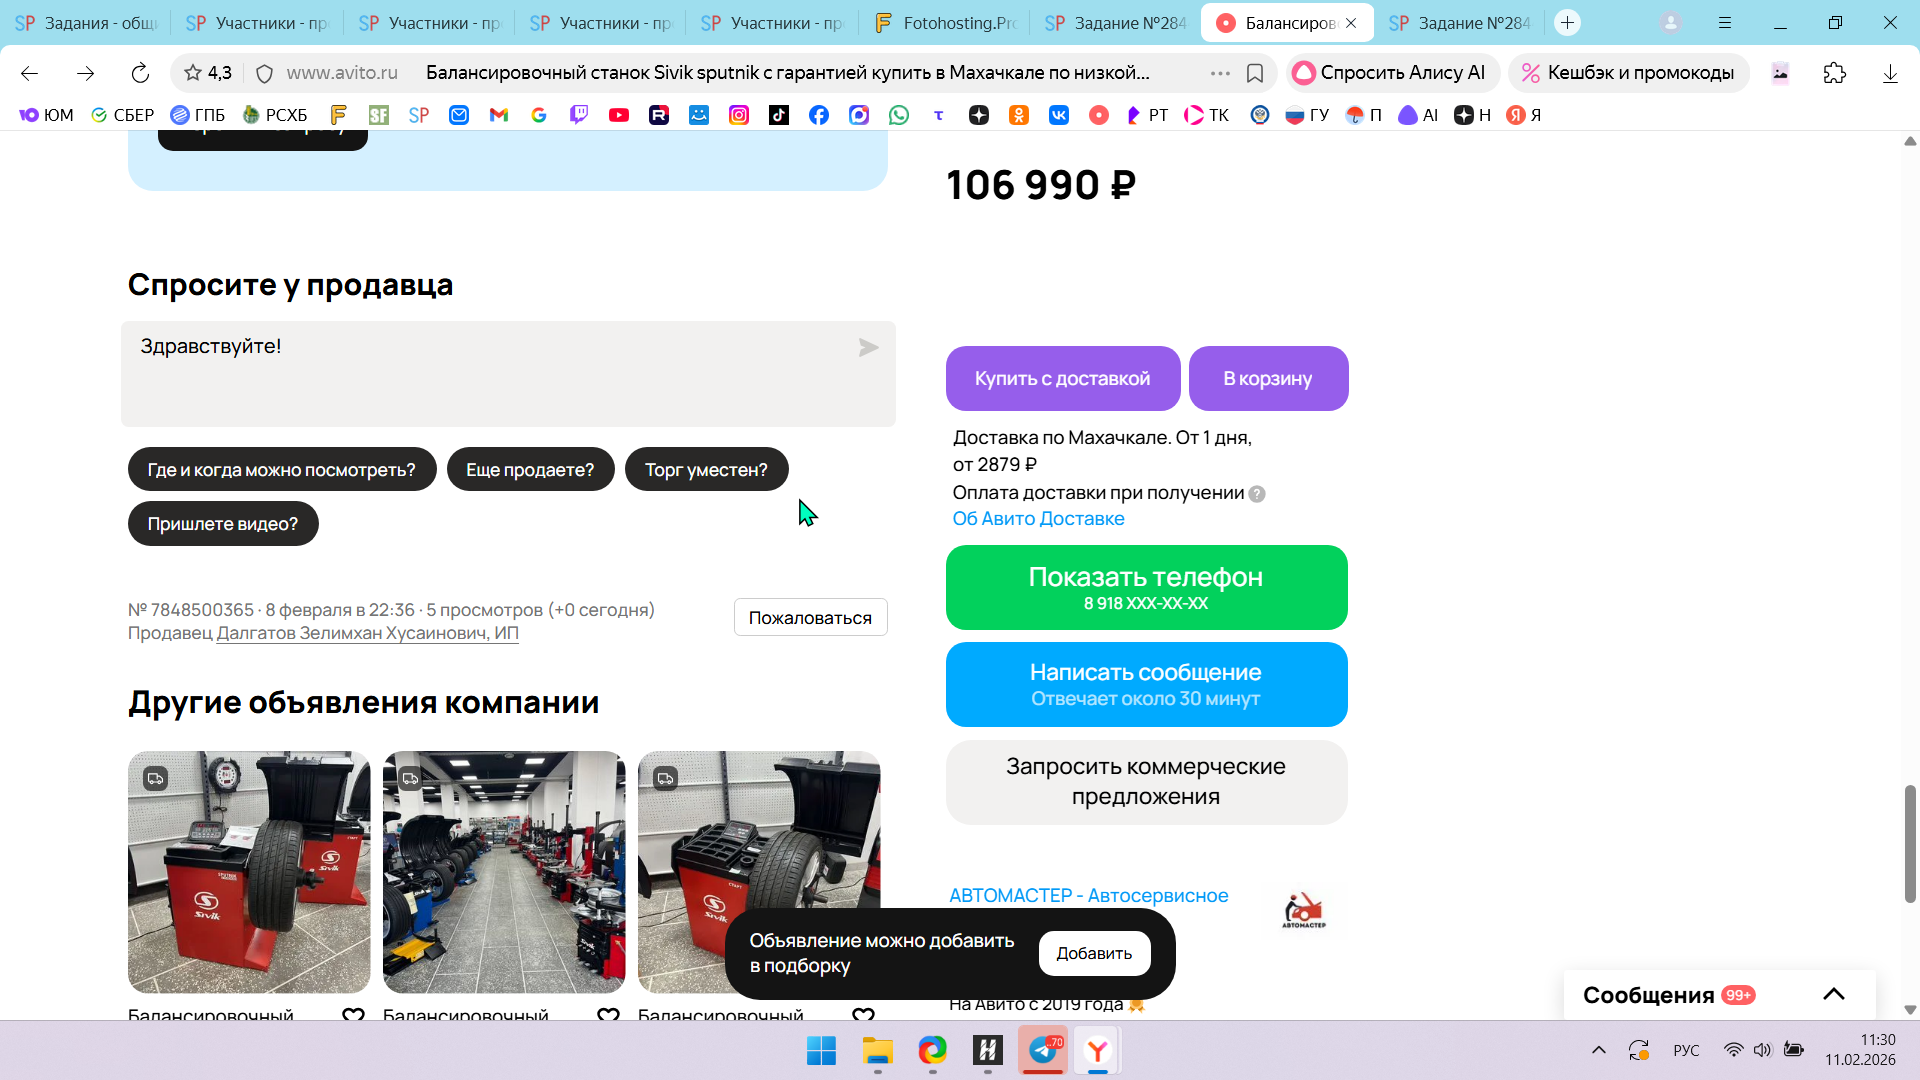Click the YouTube bookmark icon
Image resolution: width=1920 pixels, height=1080 pixels.
(619, 115)
